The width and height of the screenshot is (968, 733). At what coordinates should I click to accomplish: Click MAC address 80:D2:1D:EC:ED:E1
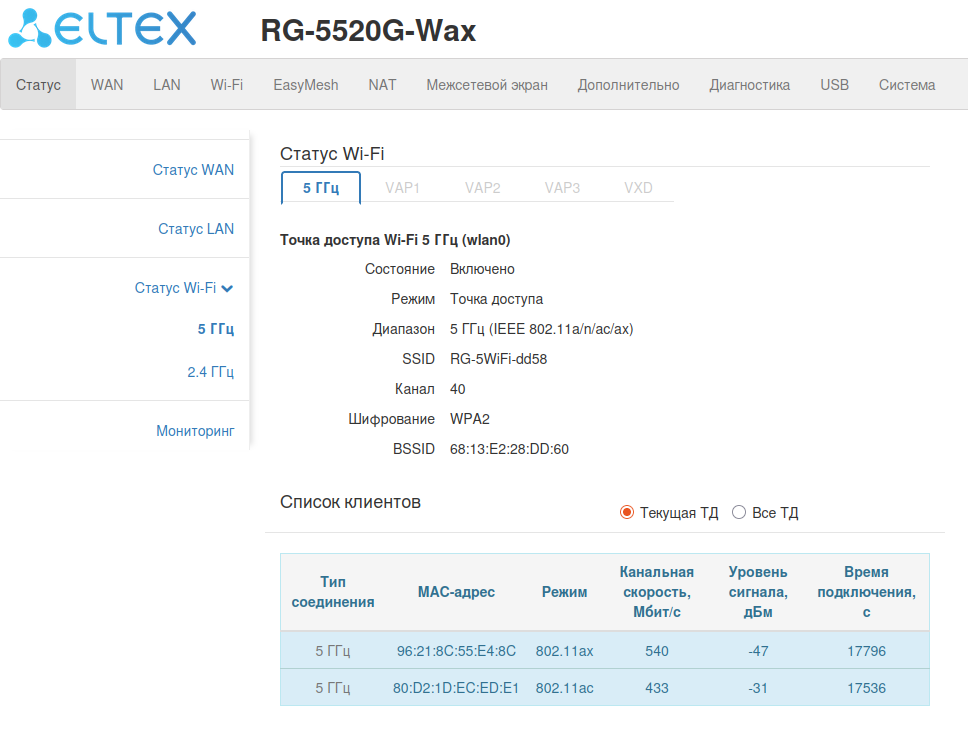(456, 688)
